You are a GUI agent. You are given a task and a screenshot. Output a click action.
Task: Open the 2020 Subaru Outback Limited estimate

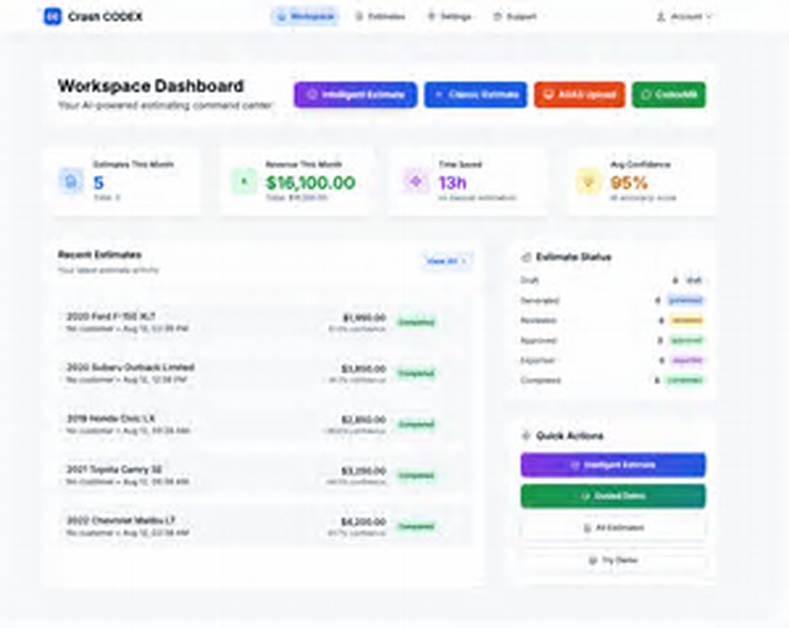pos(265,373)
